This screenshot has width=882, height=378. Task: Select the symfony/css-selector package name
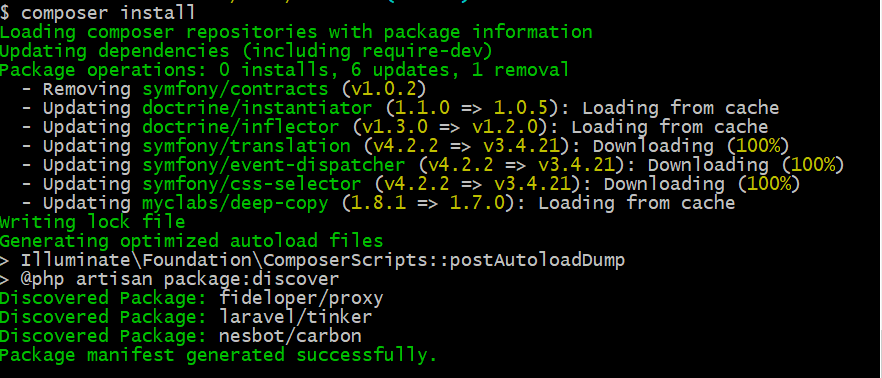(x=251, y=184)
